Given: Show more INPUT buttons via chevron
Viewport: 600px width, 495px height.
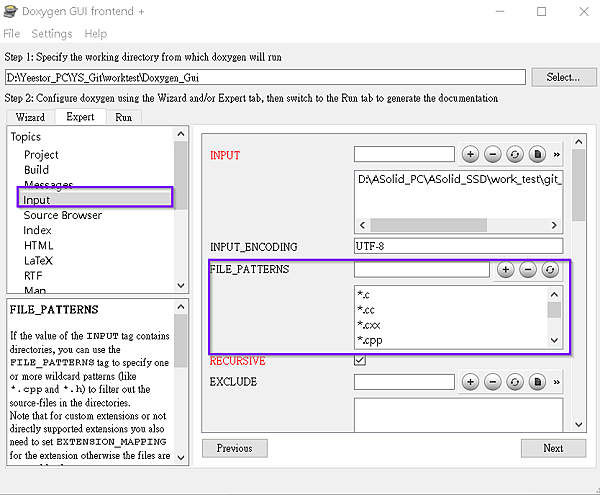Looking at the screenshot, I should [556, 155].
